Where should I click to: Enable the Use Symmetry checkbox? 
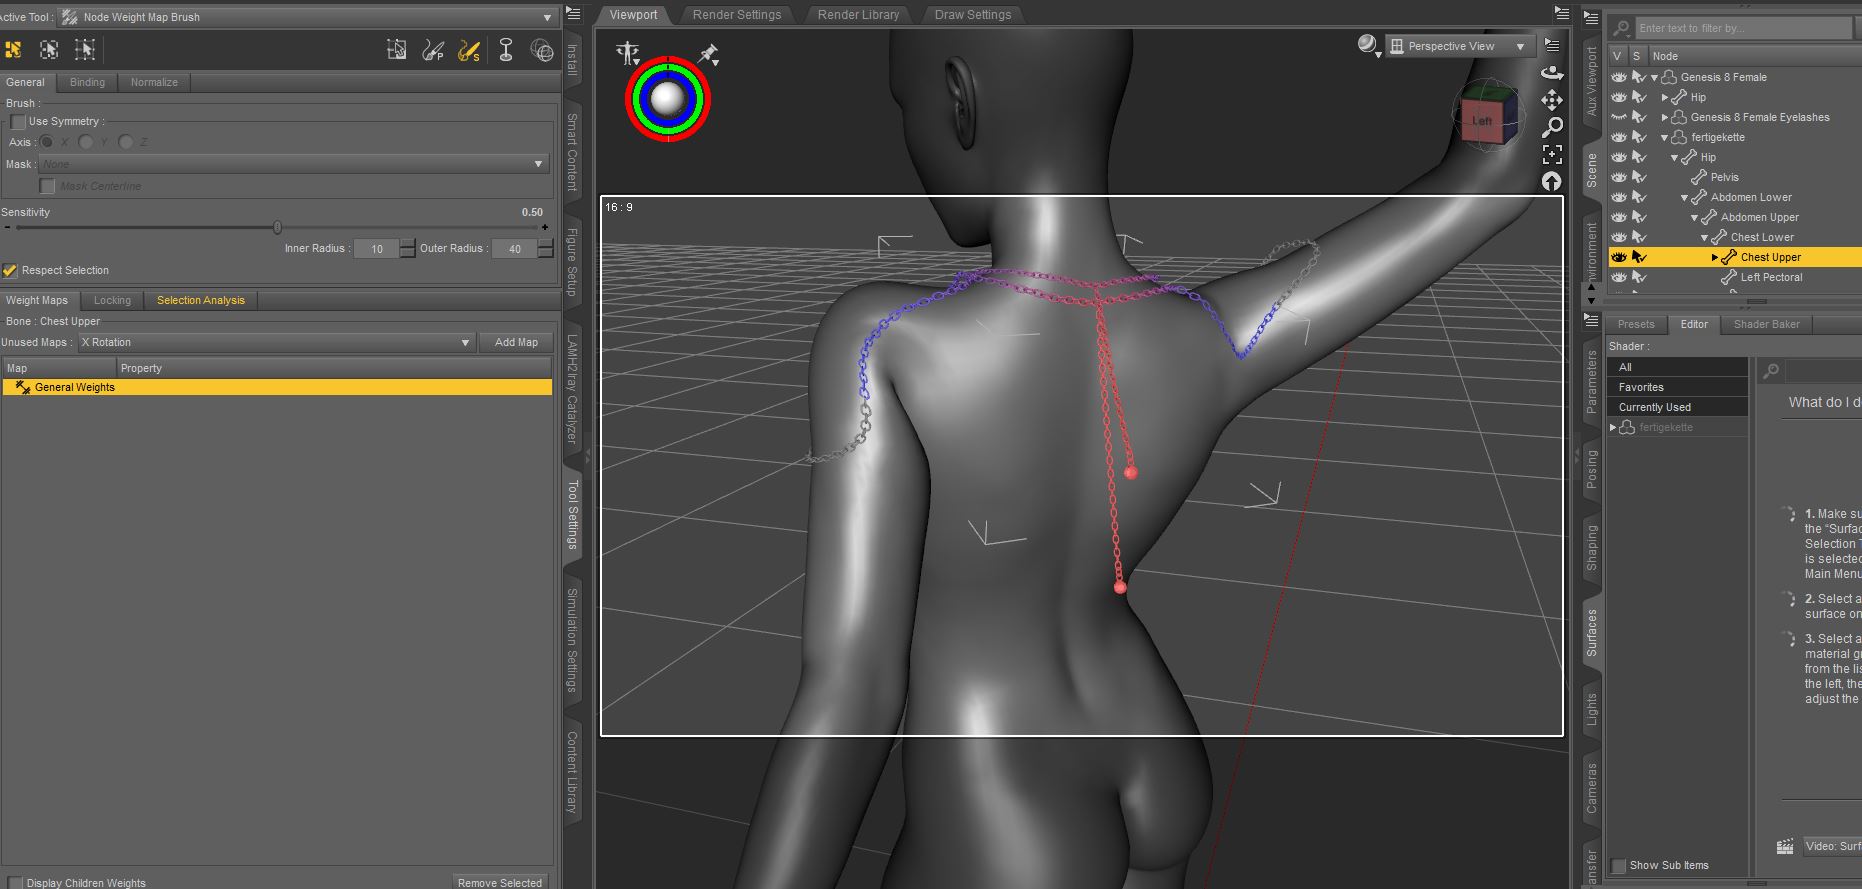18,122
